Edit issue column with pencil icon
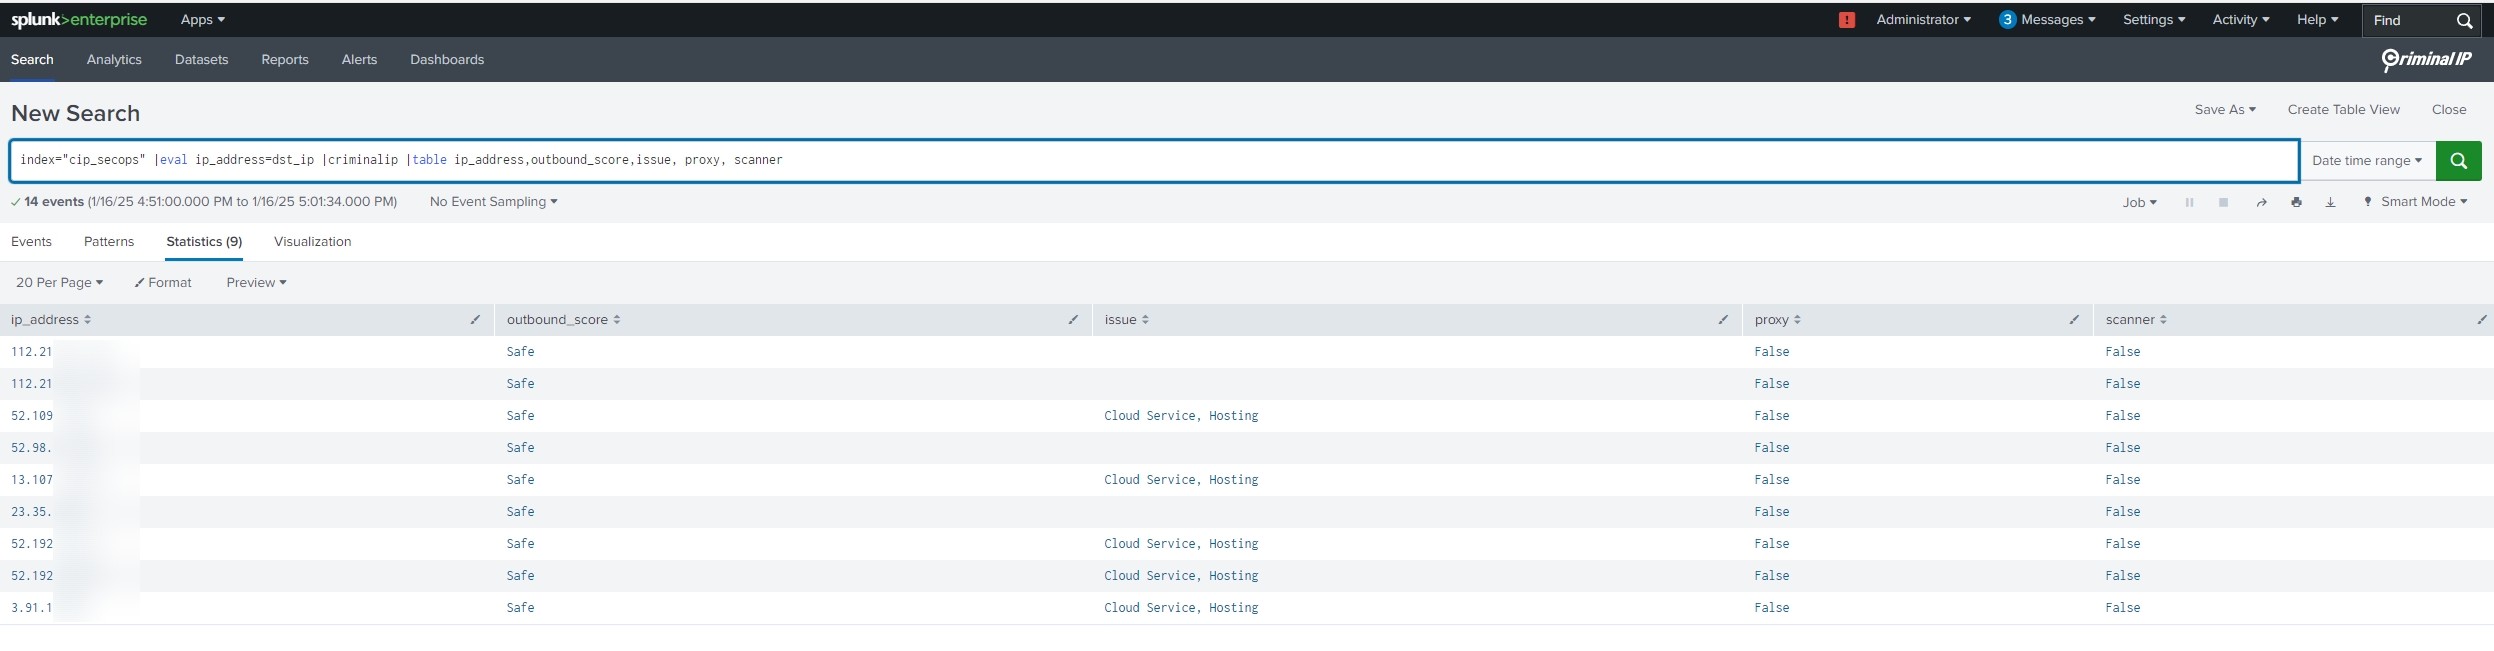This screenshot has height=651, width=2494. pos(1723,320)
